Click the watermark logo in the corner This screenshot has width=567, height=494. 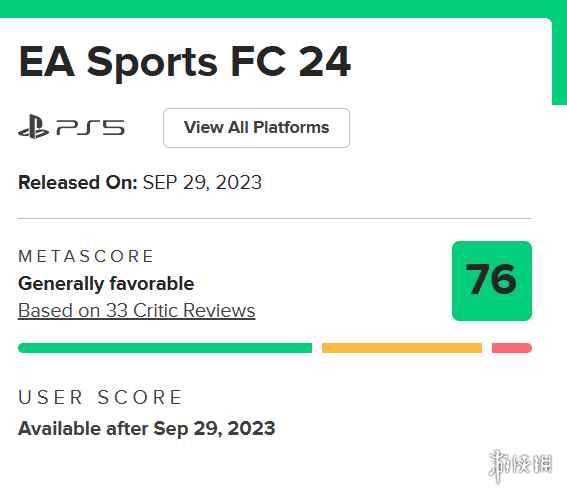(520, 465)
